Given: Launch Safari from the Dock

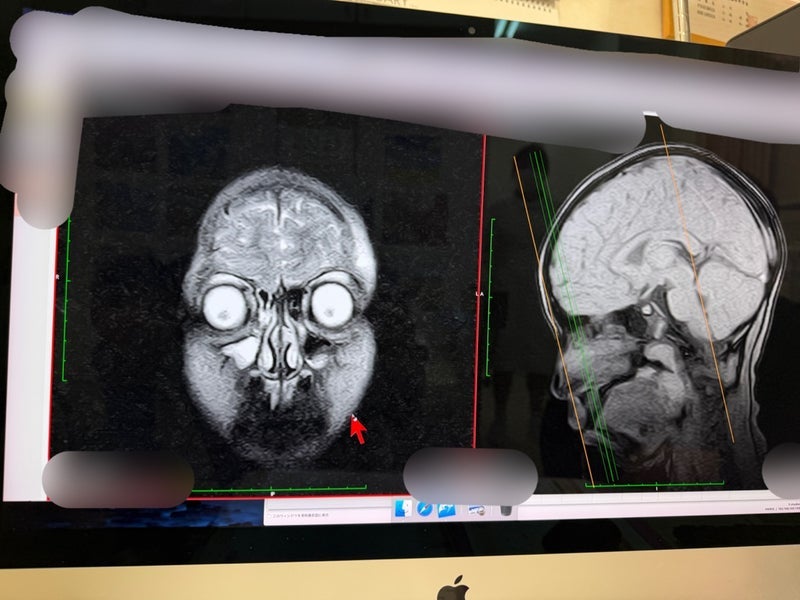Looking at the screenshot, I should [425, 509].
